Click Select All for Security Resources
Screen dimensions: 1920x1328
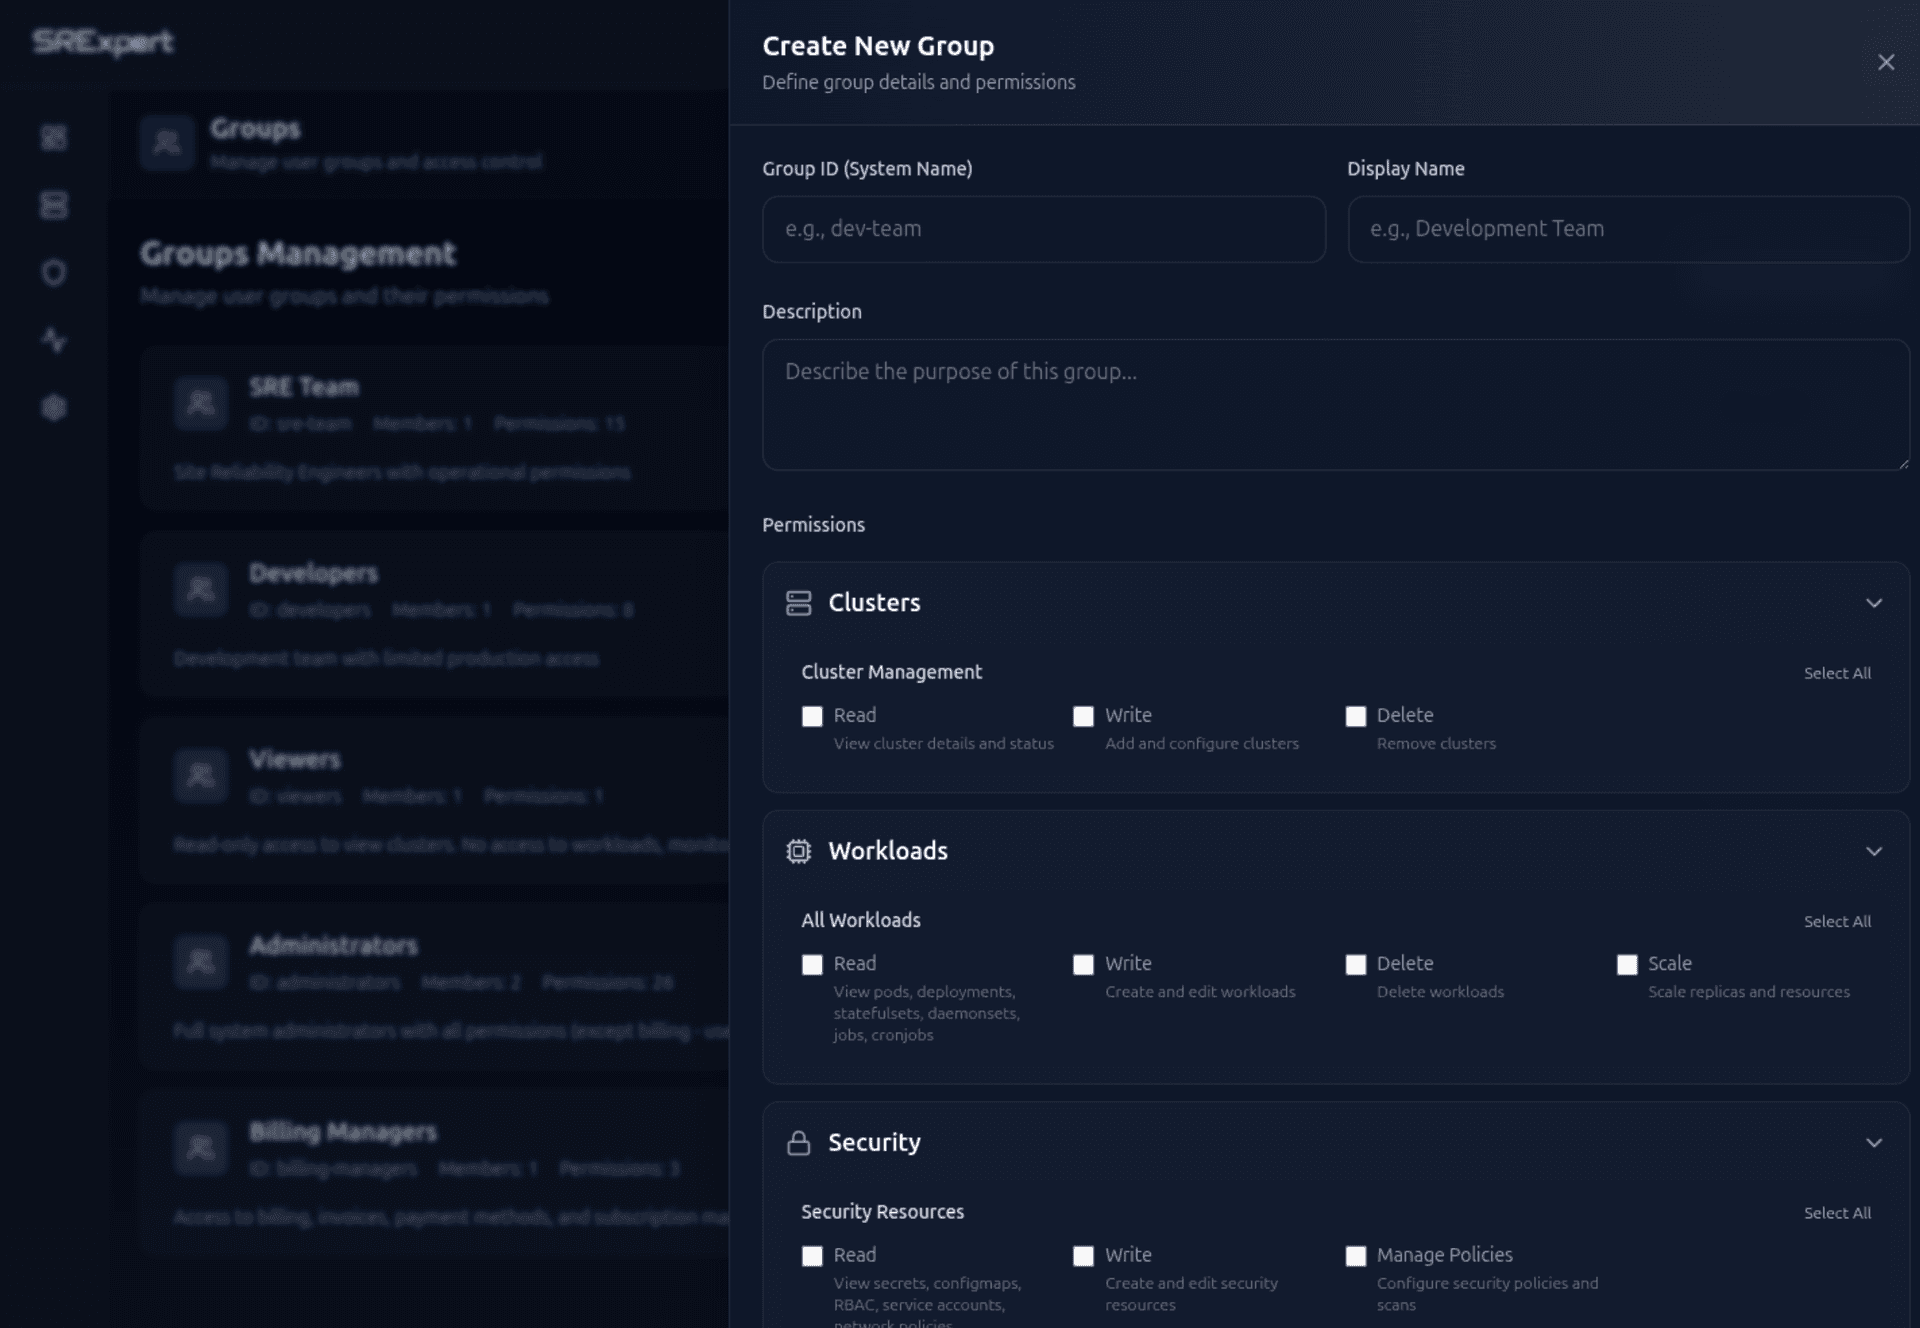click(x=1837, y=1212)
